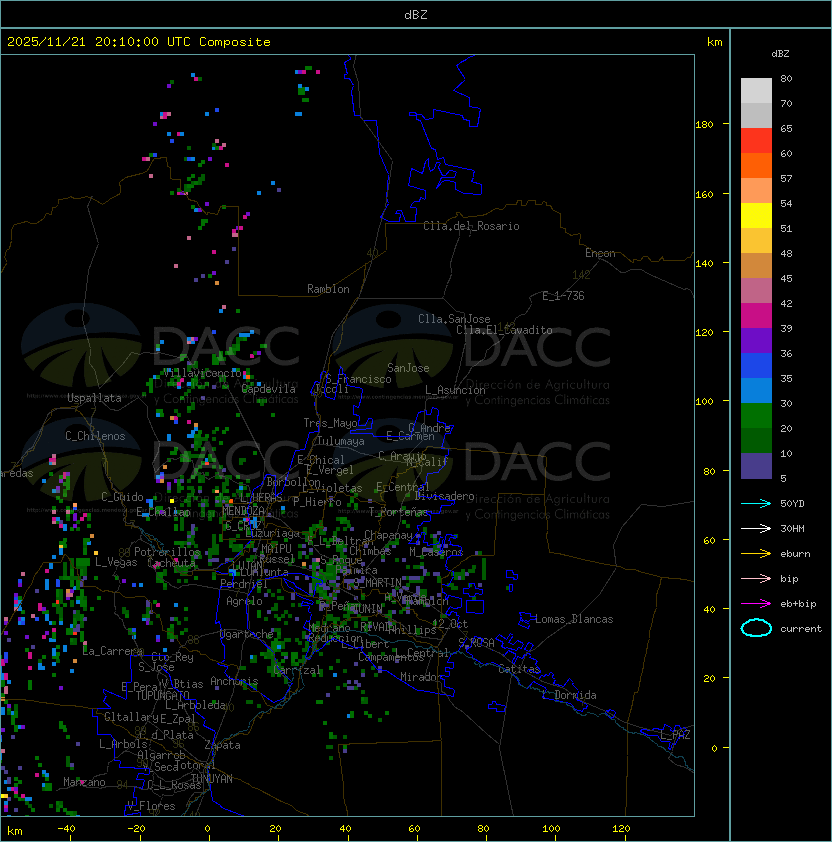Click the -40 horizontal axis tick label
This screenshot has height=842, width=832.
coord(66,829)
